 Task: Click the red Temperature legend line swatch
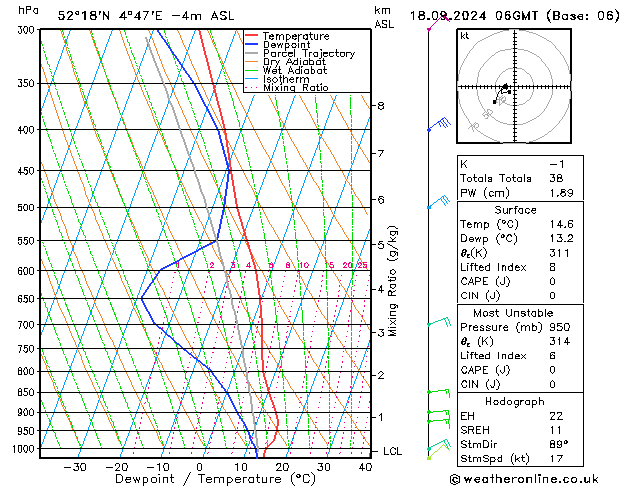pos(252,35)
